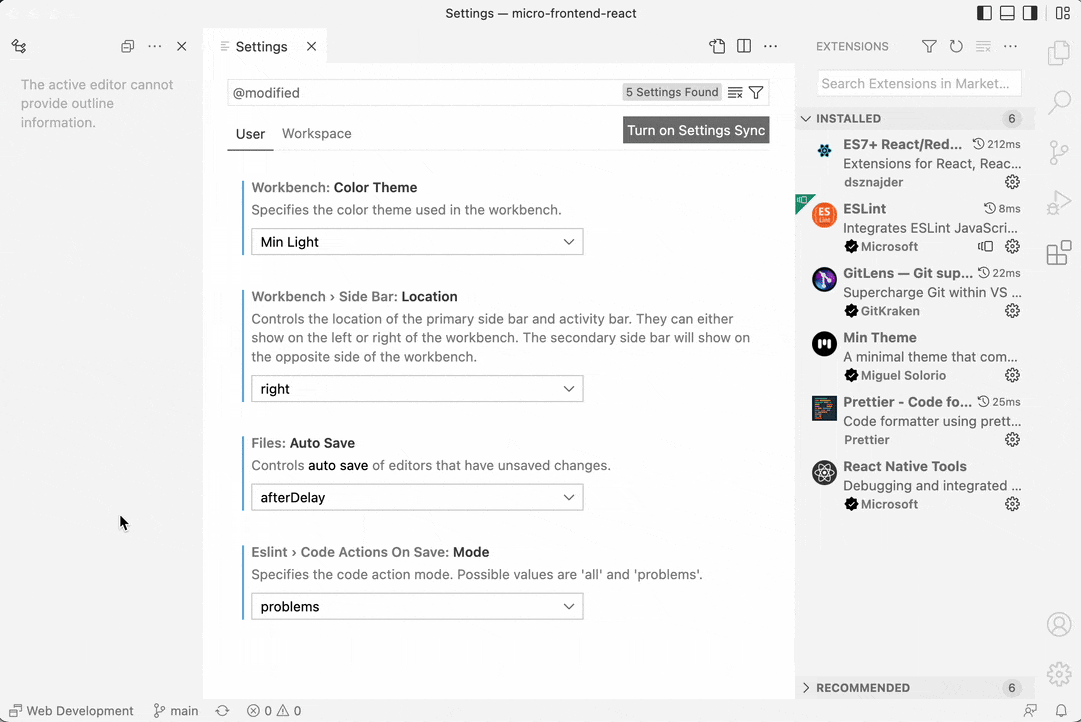Refresh the Extensions list
The height and width of the screenshot is (722, 1081).
pos(956,46)
